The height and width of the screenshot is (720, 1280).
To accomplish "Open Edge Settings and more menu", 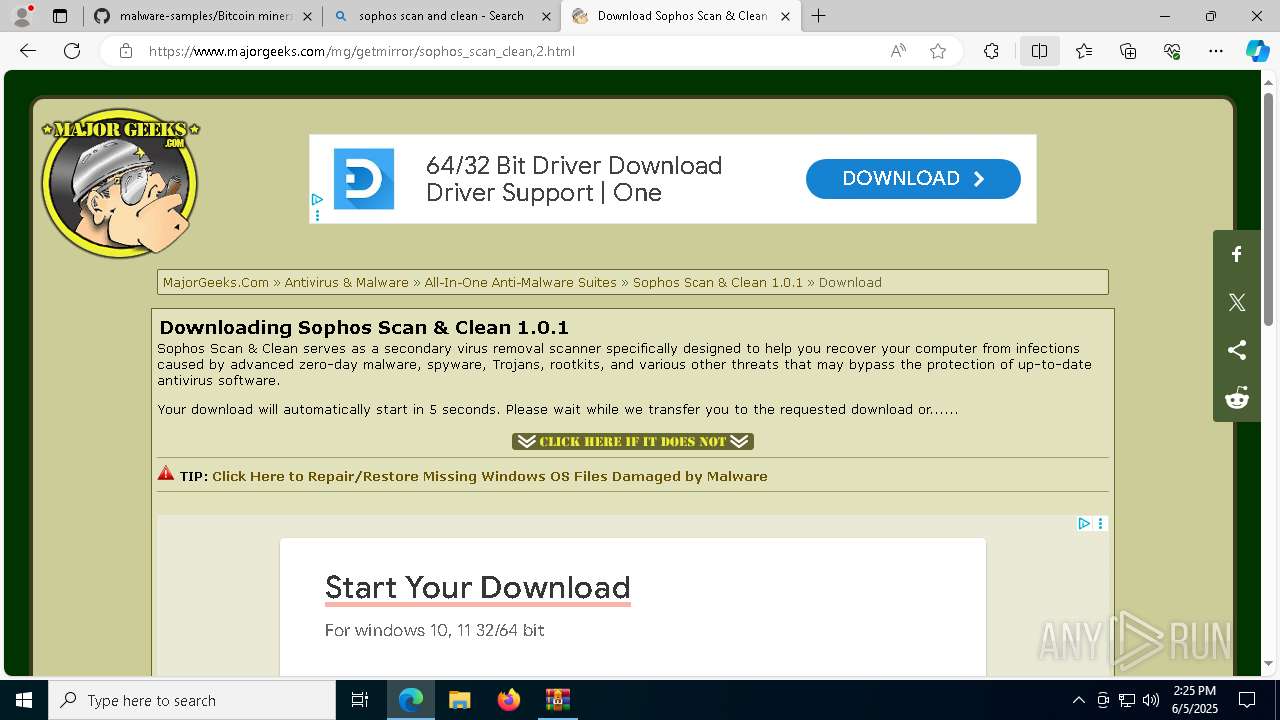I will point(1216,51).
